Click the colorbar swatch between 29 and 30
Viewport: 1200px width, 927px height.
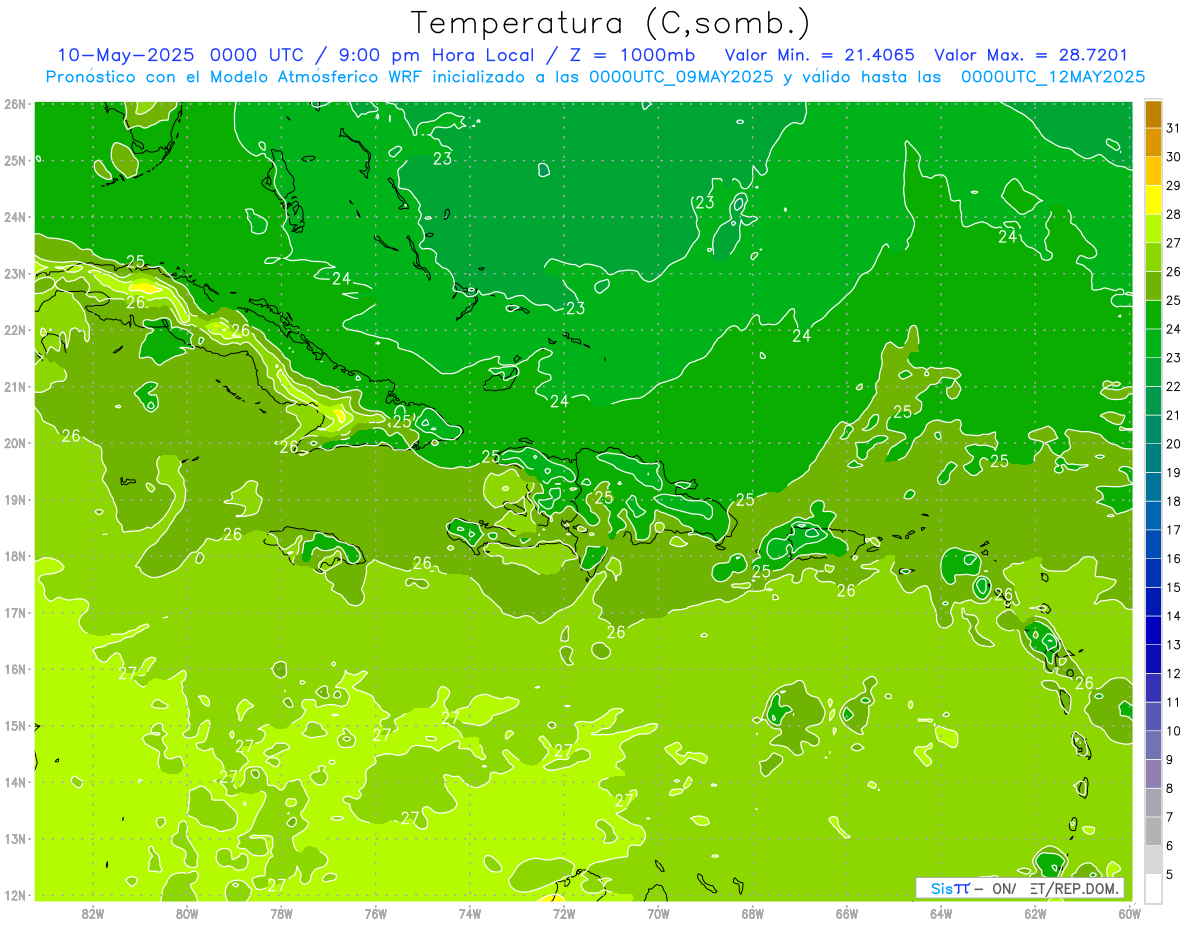coord(1153,171)
